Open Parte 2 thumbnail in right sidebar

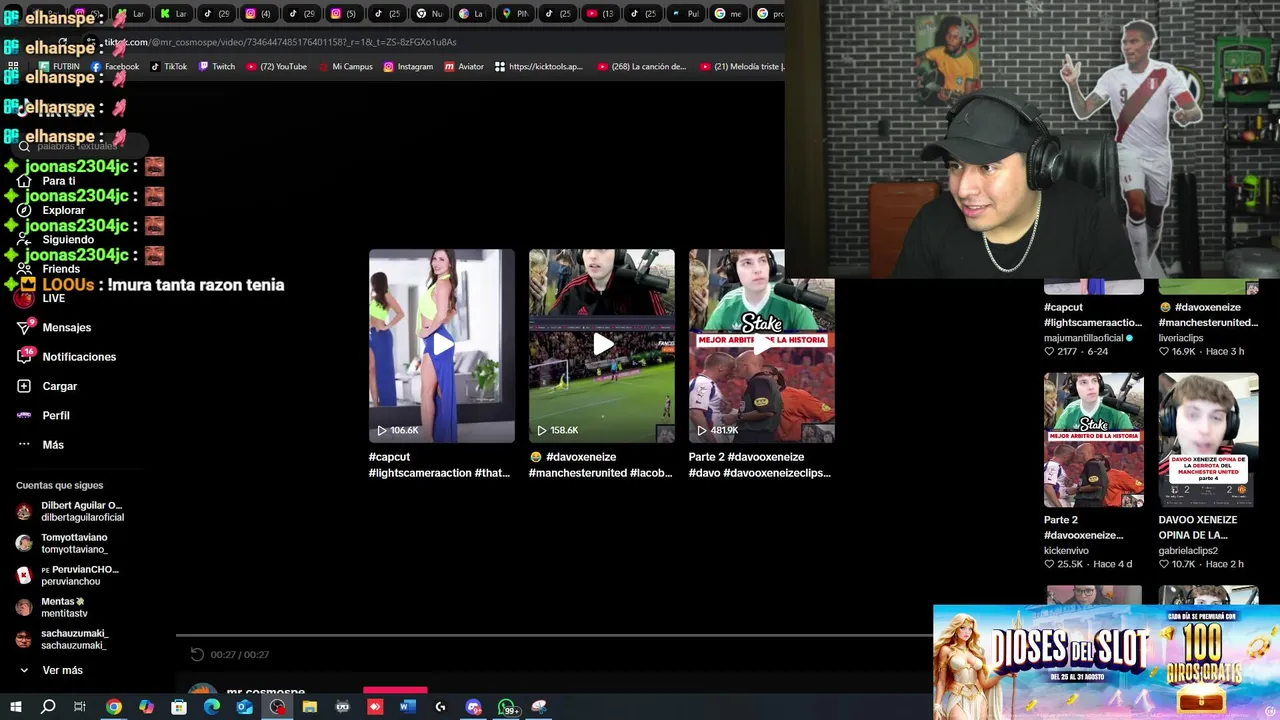(1094, 440)
